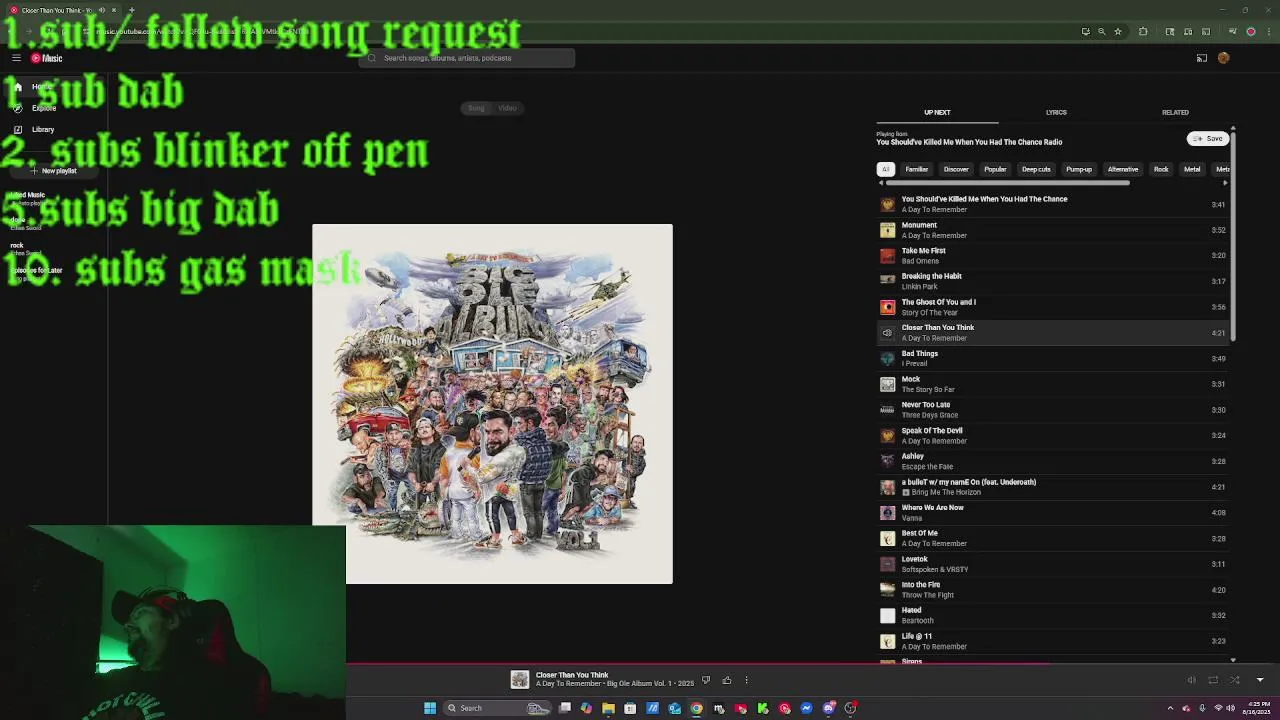The width and height of the screenshot is (1280, 720).
Task: Toggle the Song / Video switcher
Action: pyautogui.click(x=492, y=108)
